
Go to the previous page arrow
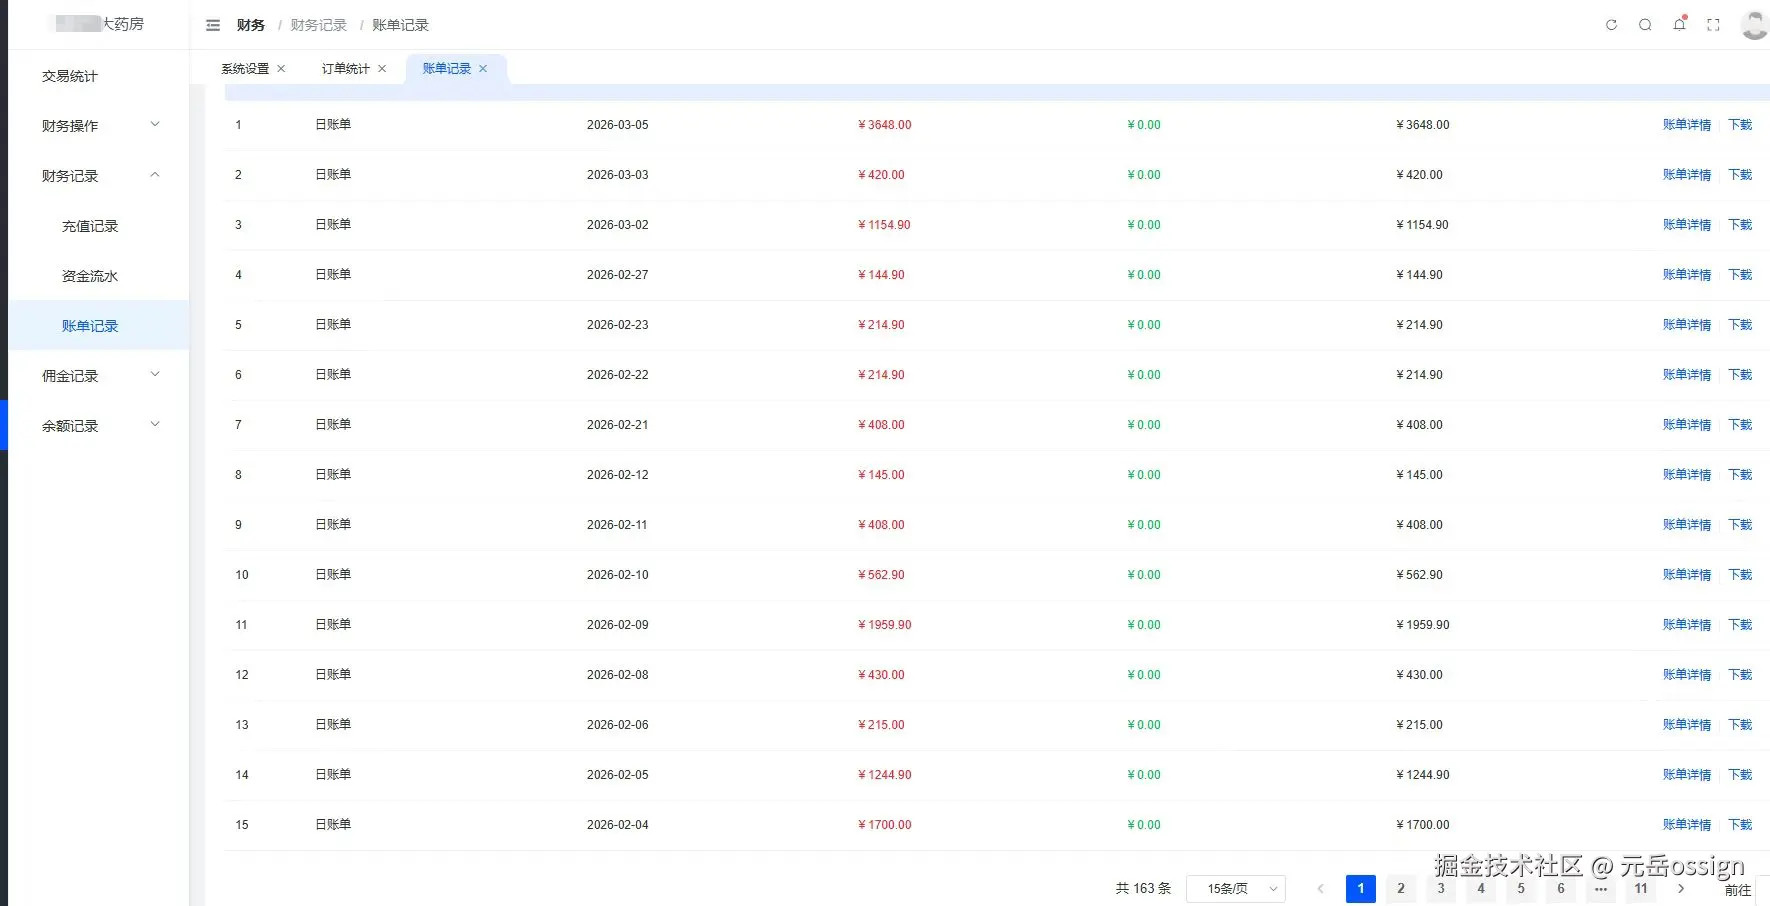1320,889
